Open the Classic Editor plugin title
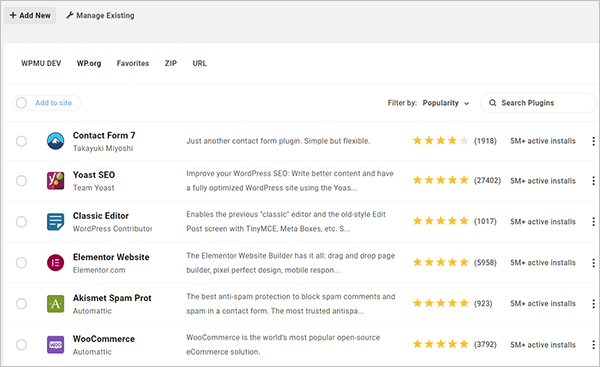 coord(101,216)
